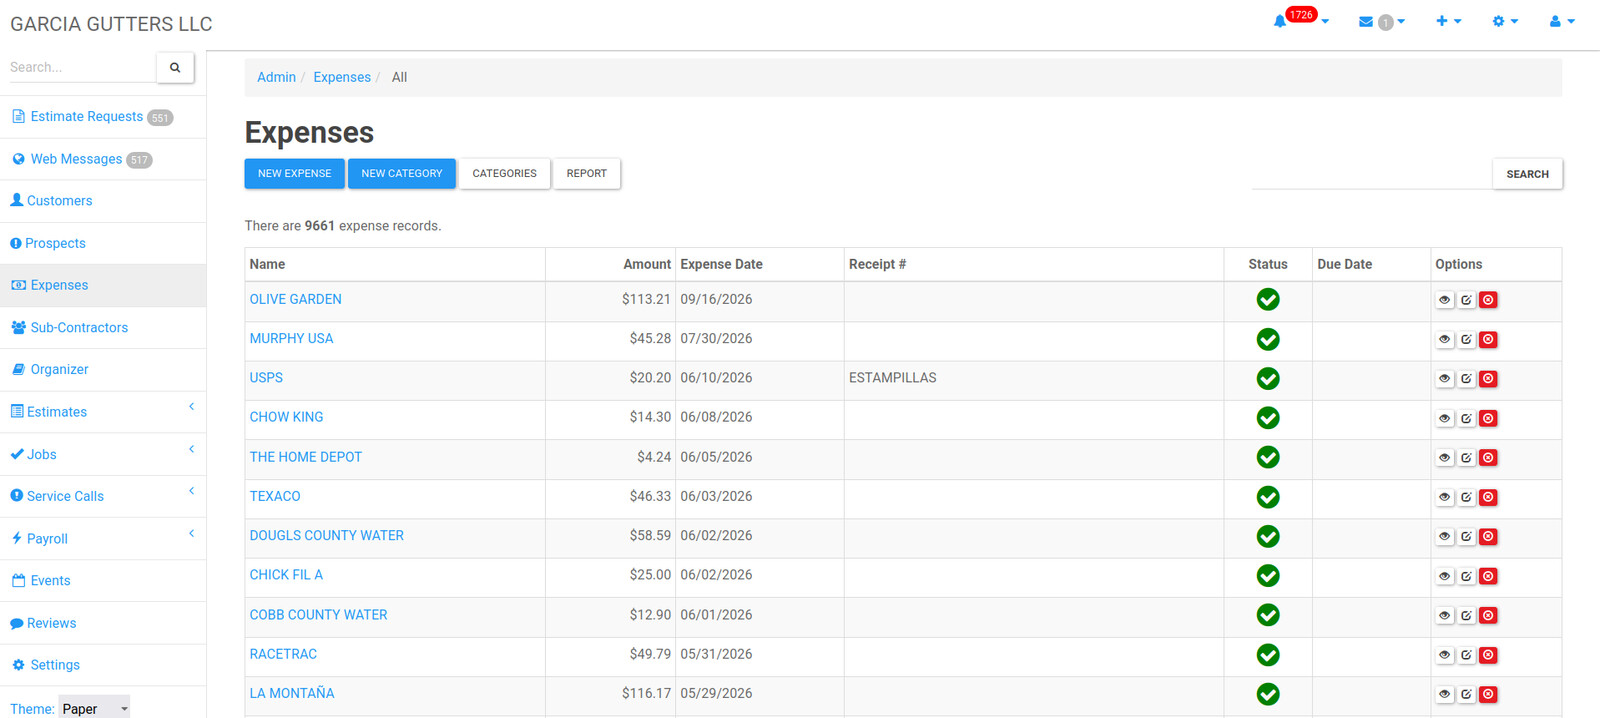1600x718 pixels.
Task: Edit the DOUGLS COUNTY WATER expense
Action: [x=1466, y=537]
